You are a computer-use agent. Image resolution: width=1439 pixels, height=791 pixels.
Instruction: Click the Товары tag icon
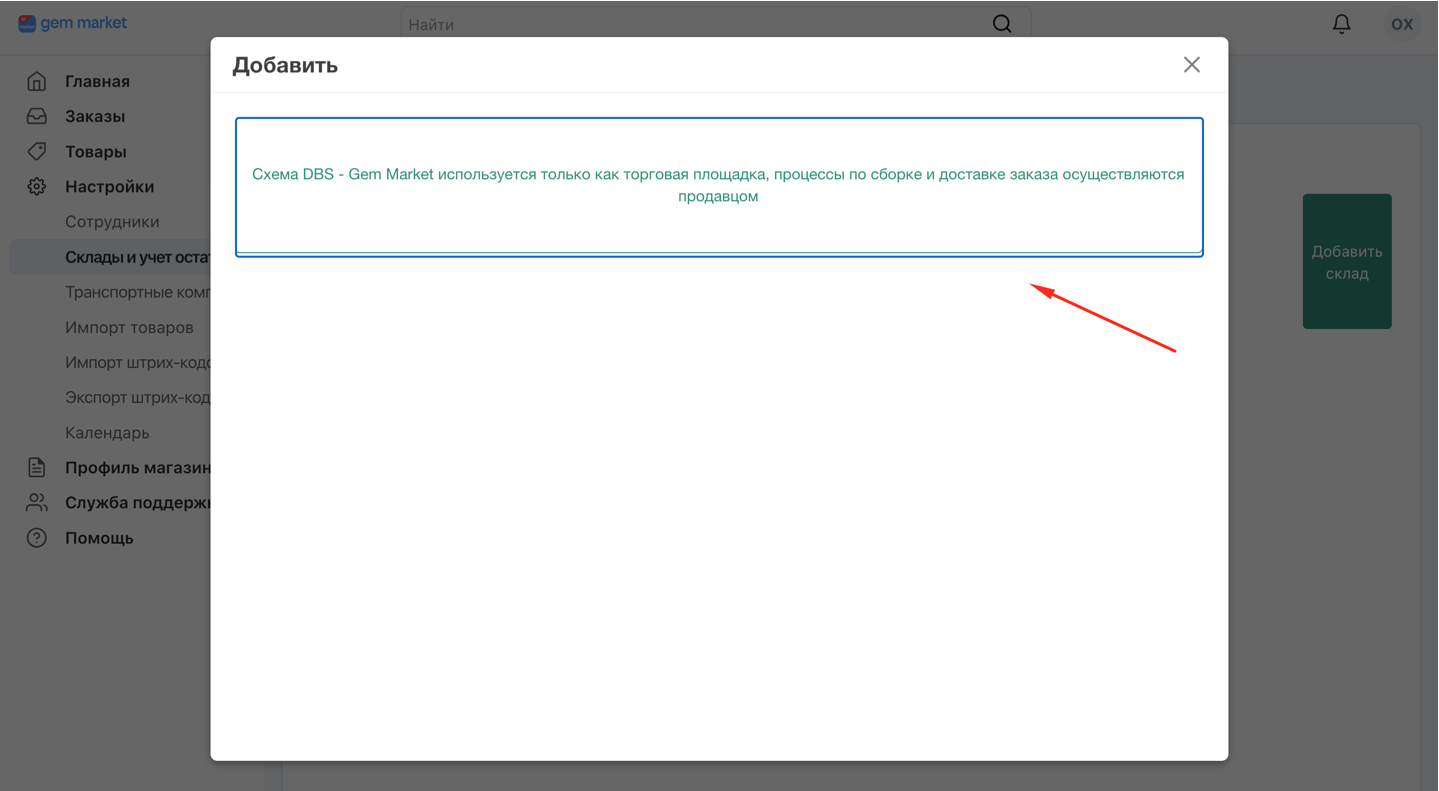(37, 151)
